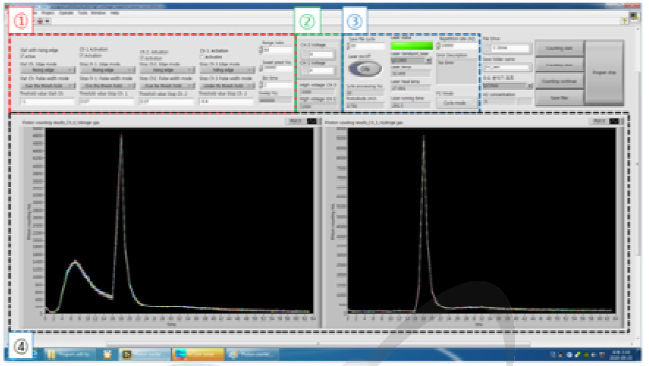Screen dimensions: 649x366
Task: Toggle the Laser on/off switch
Action: [x=365, y=69]
